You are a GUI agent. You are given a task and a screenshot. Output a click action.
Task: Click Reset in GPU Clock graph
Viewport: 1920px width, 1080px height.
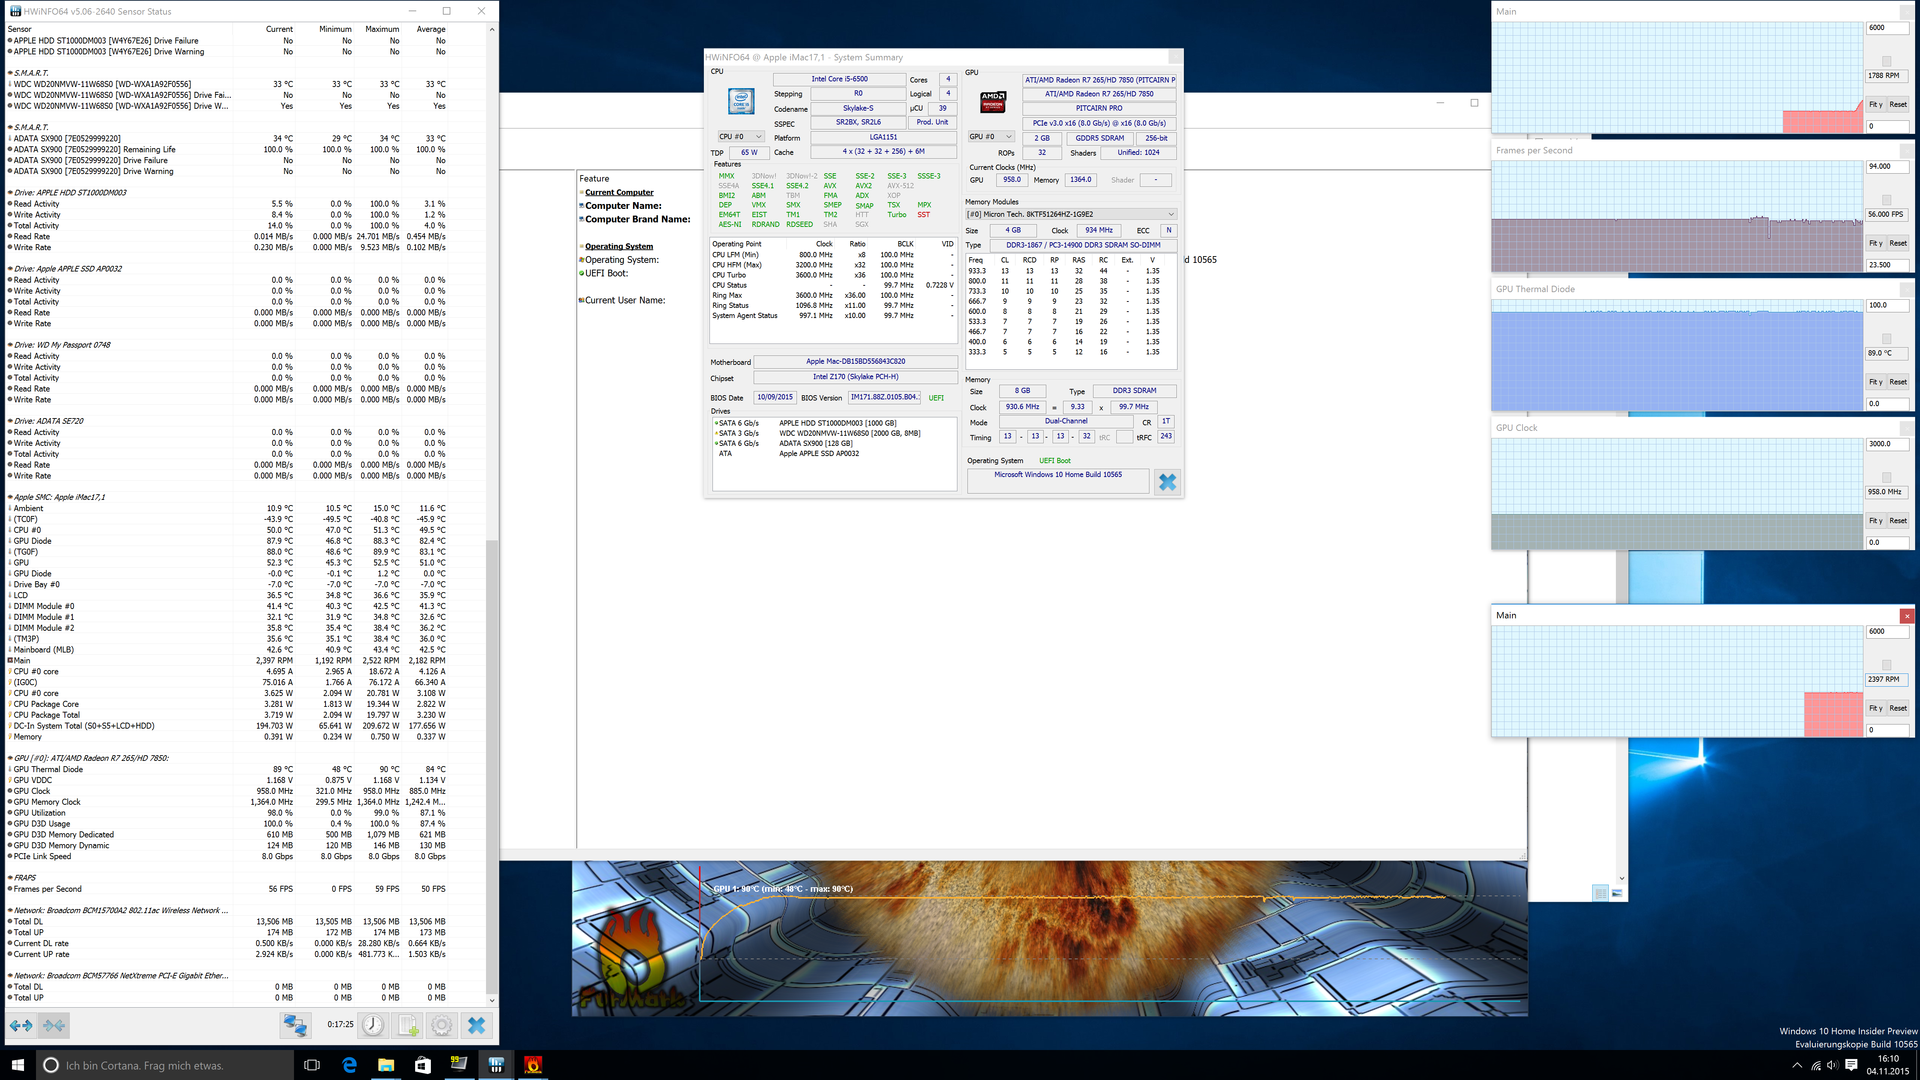point(1898,521)
